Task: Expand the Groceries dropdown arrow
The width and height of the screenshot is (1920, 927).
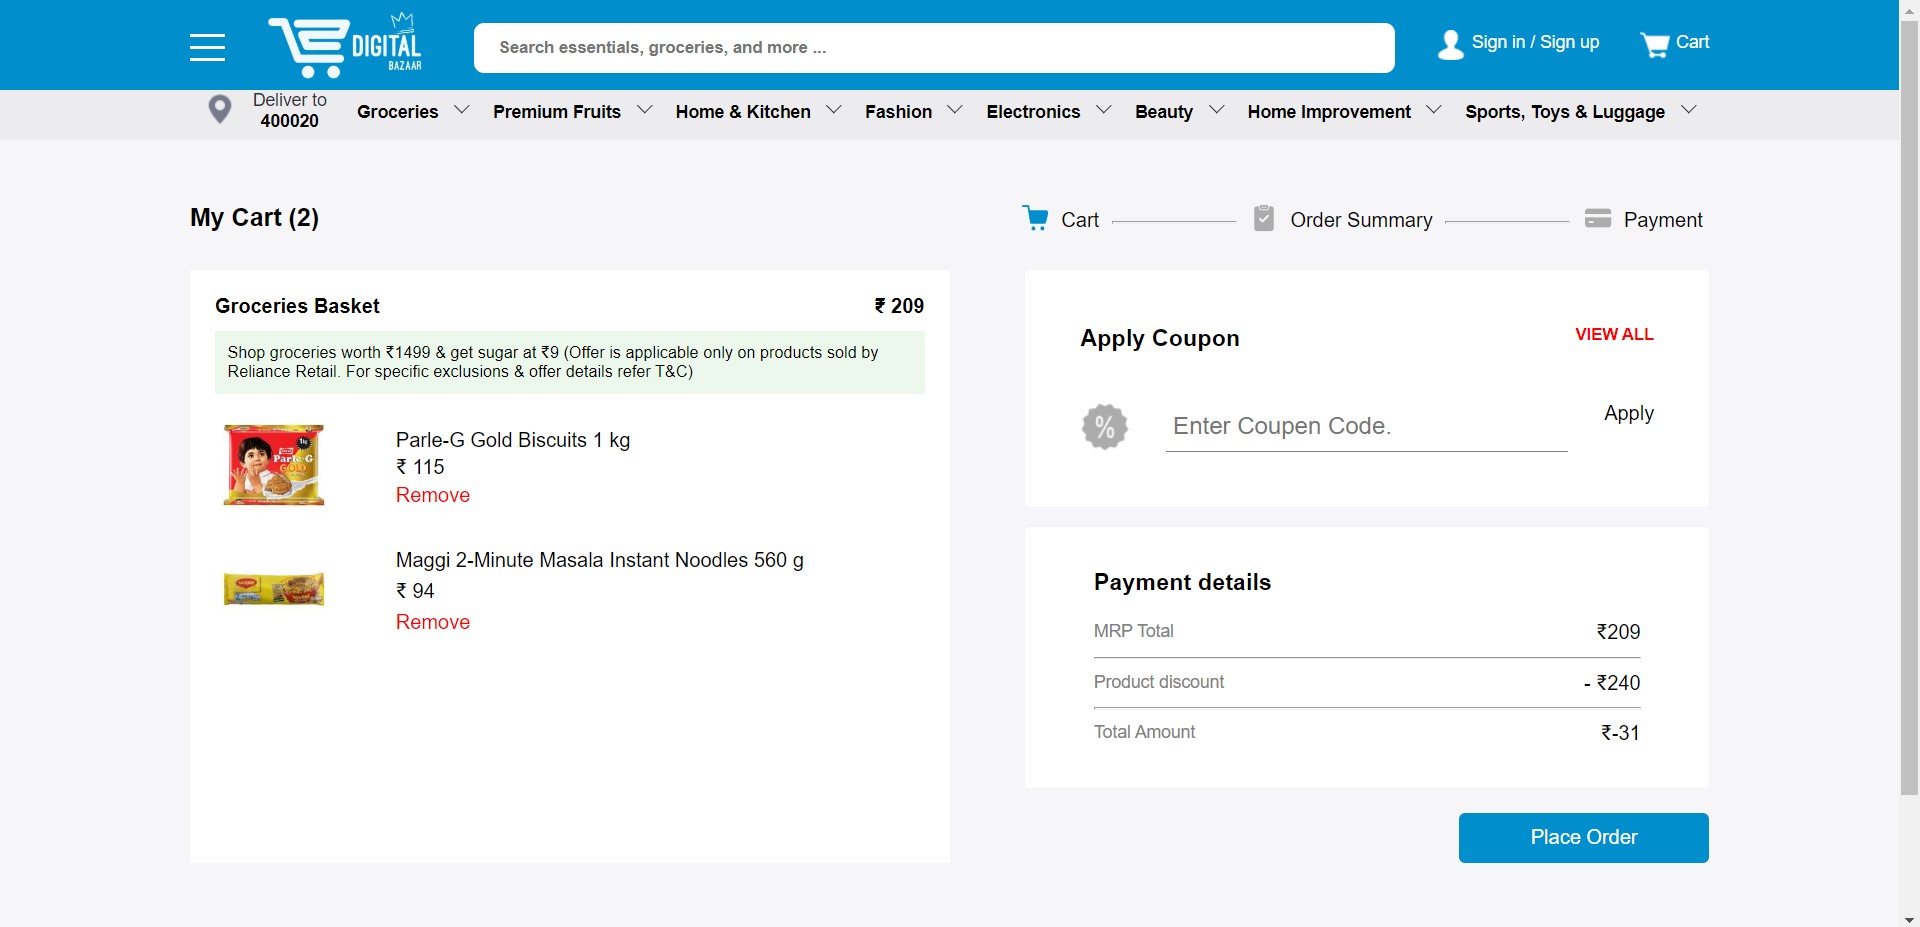Action: 462,110
